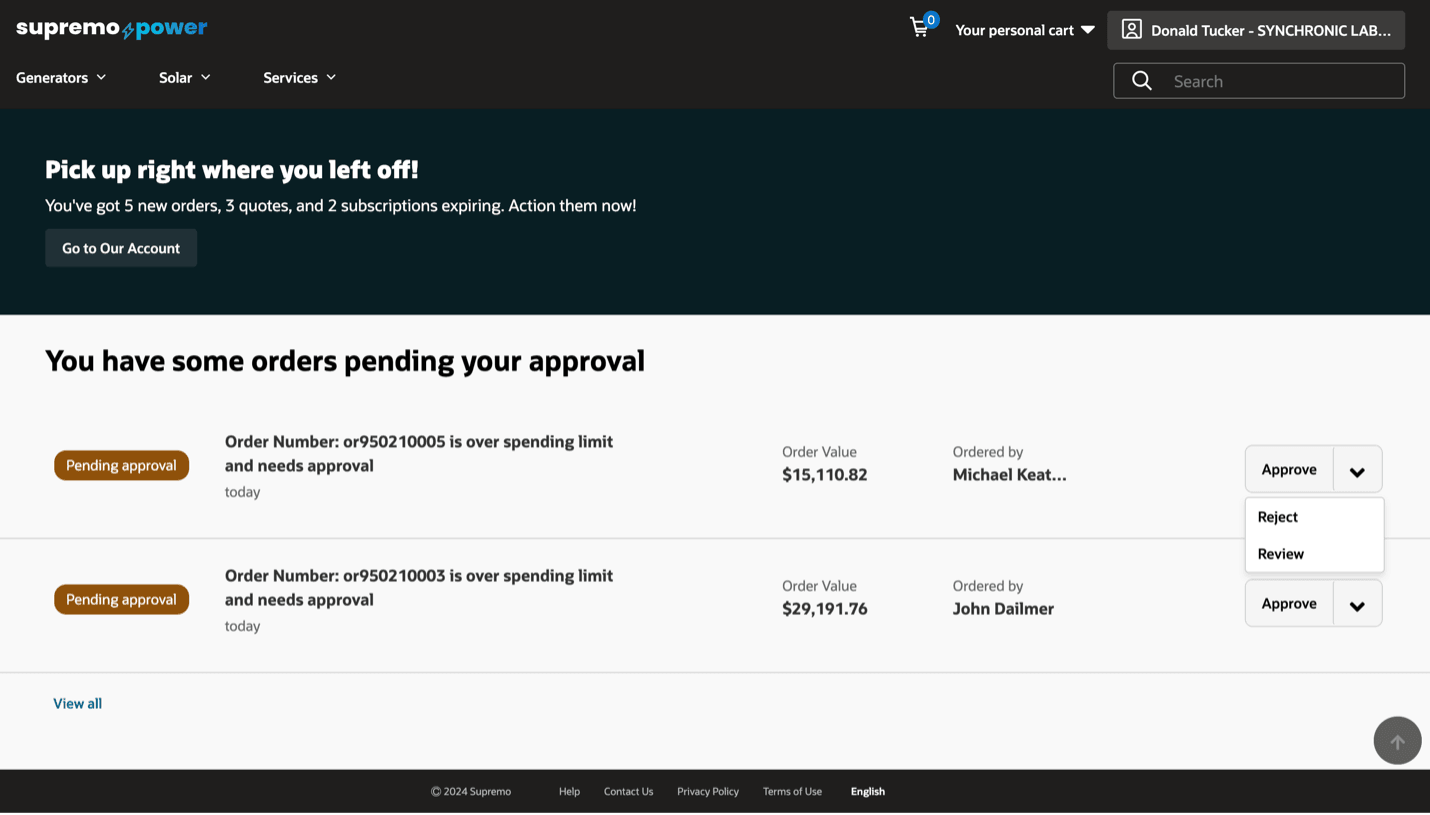Click the scroll-to-top arrow icon

pos(1397,740)
